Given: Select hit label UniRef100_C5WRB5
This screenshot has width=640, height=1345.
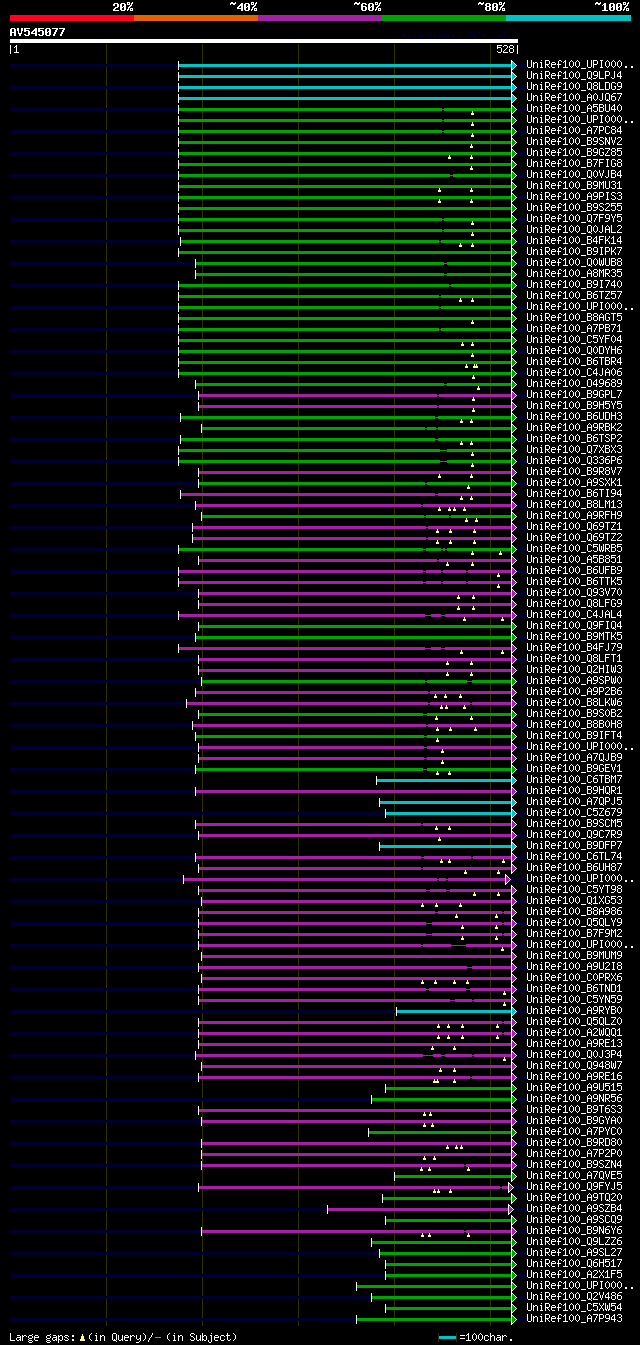Looking at the screenshot, I should 574,548.
